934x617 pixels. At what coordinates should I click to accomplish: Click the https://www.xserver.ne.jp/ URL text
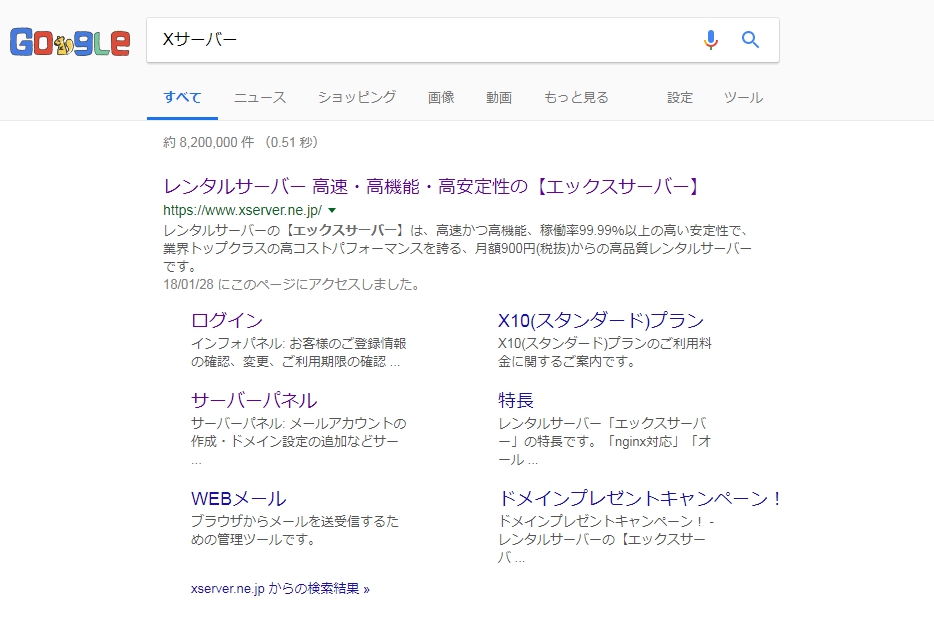pyautogui.click(x=242, y=210)
